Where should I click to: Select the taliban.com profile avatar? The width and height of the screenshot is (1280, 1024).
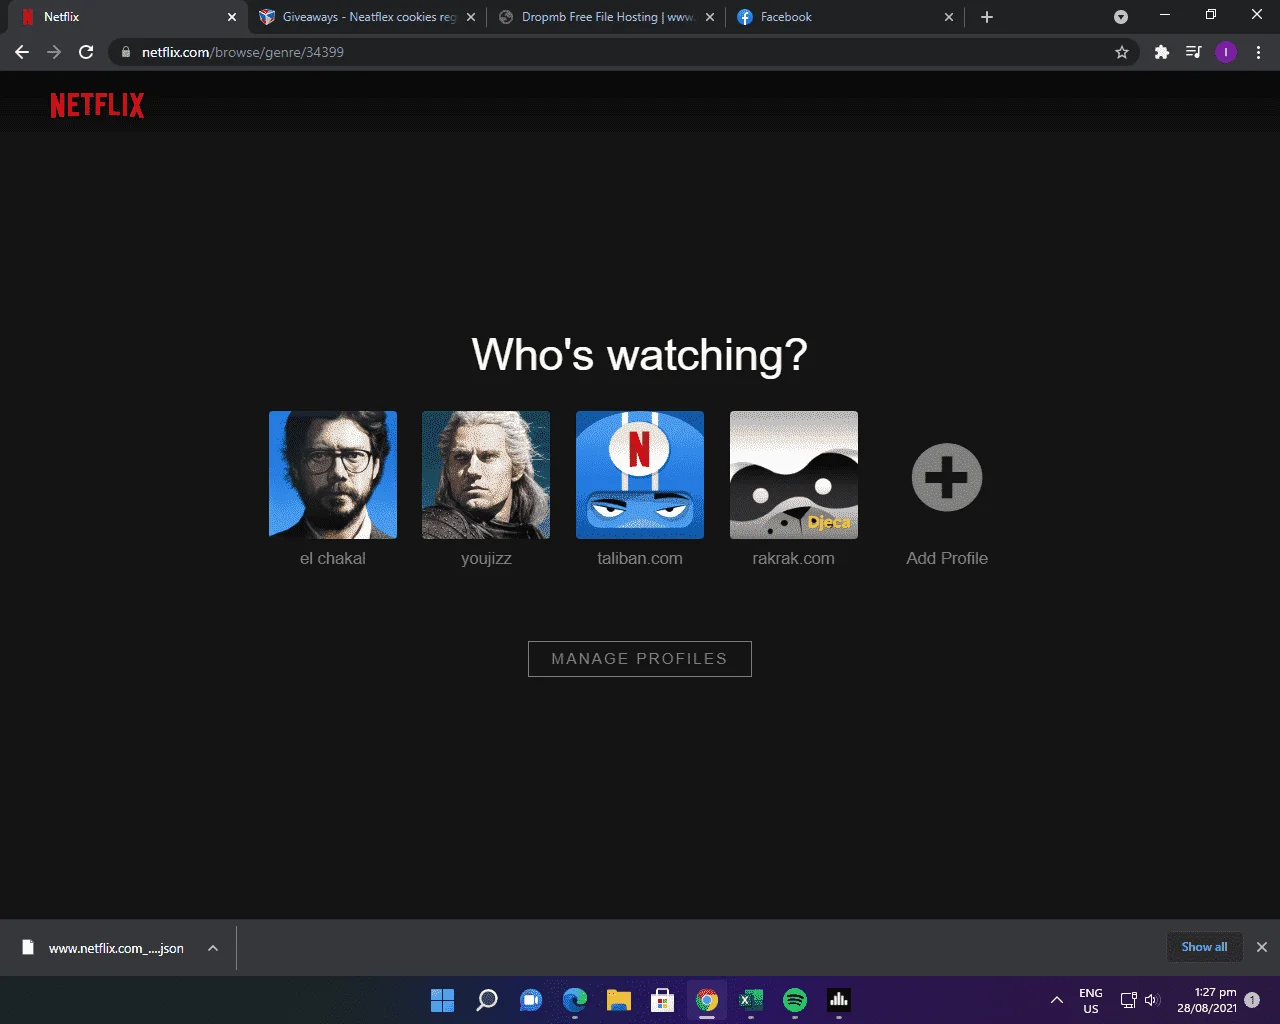(x=640, y=475)
